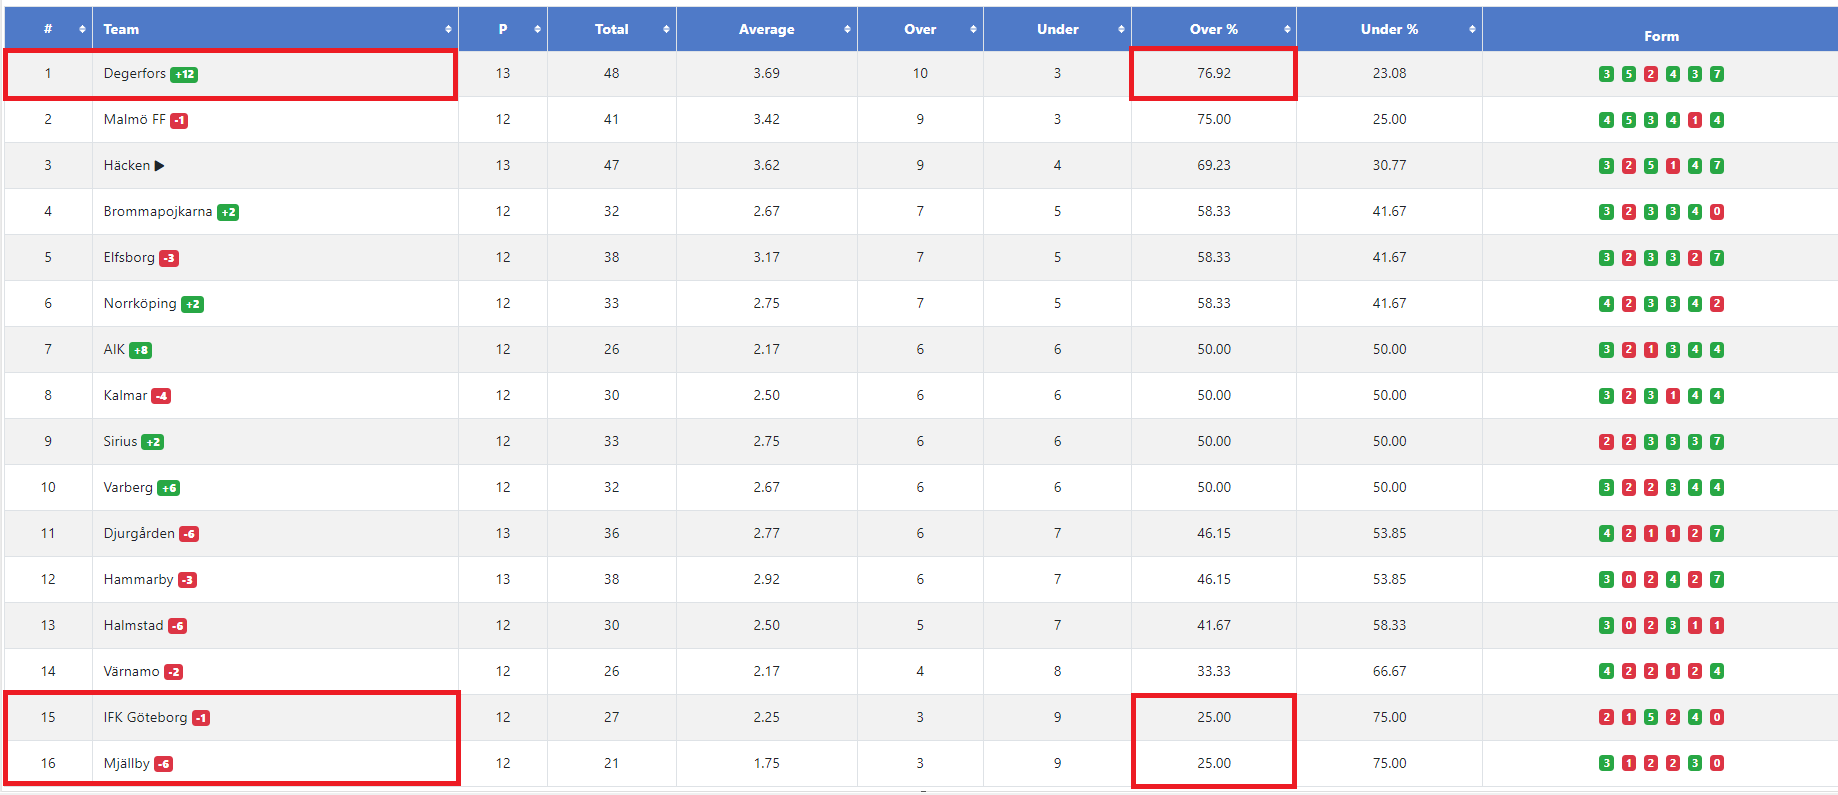
Task: Click Värnamo -2 position badge
Action: (x=173, y=672)
